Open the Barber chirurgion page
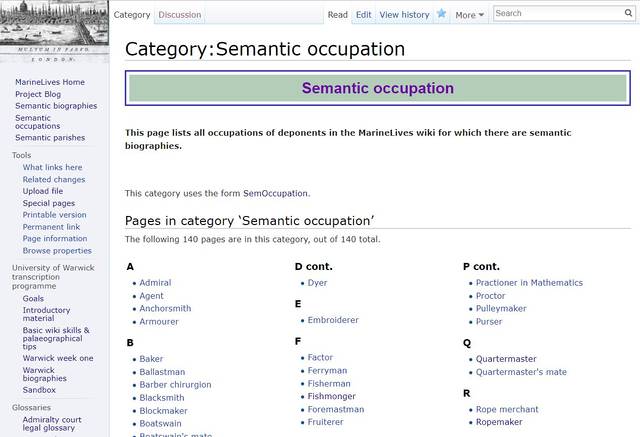Image resolution: width=640 pixels, height=437 pixels. [175, 385]
